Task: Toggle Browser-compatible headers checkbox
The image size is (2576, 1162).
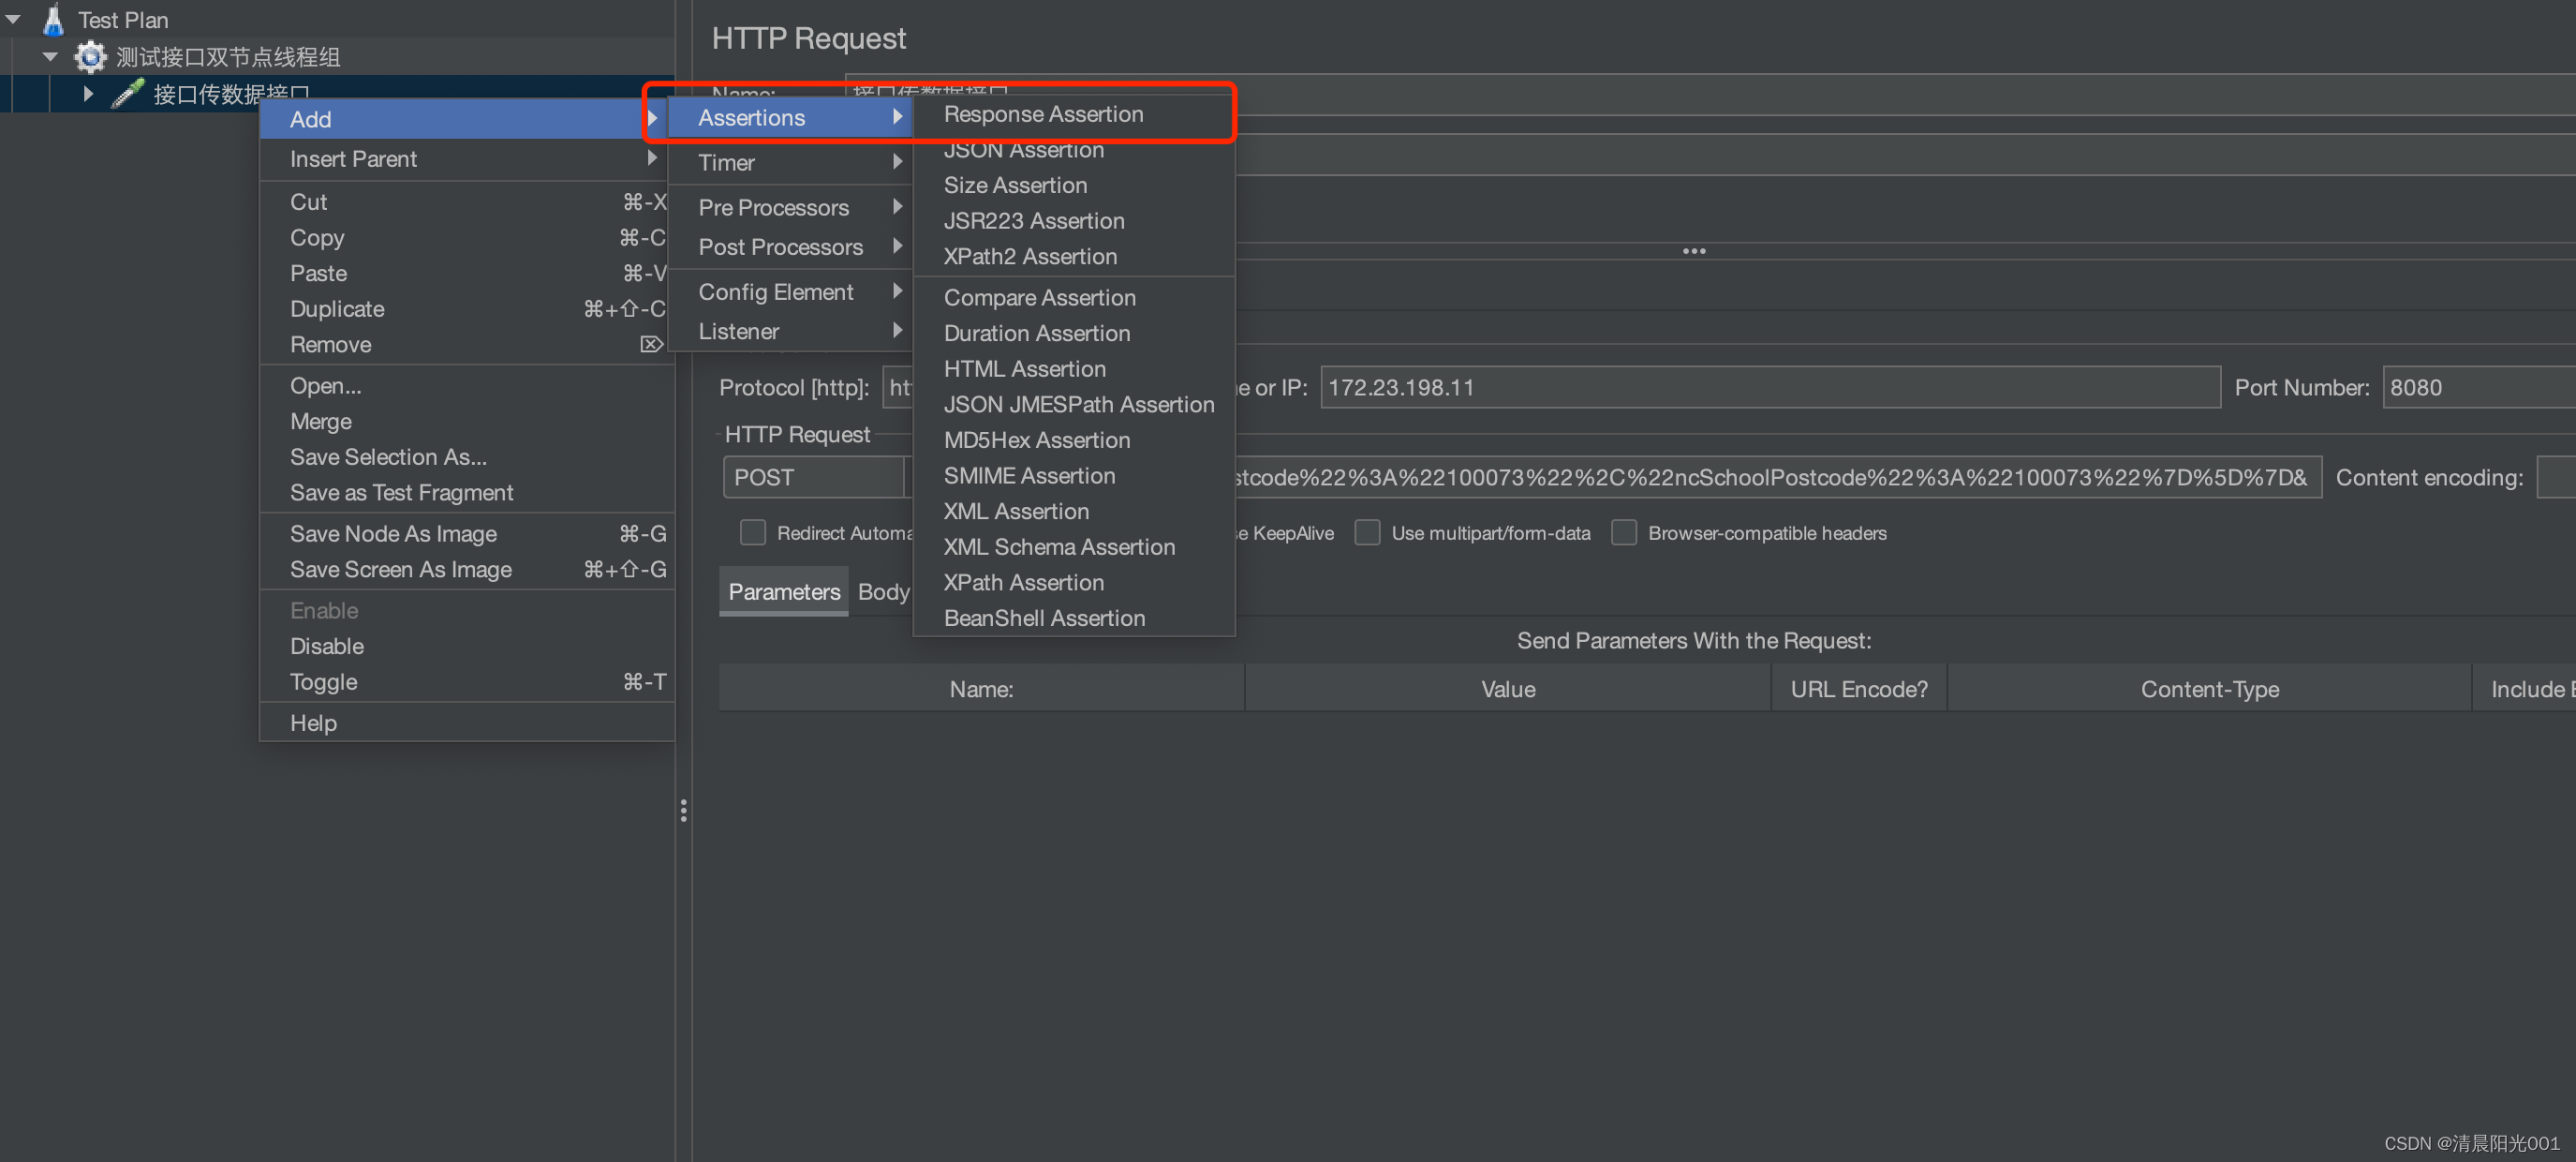Action: coord(1623,533)
